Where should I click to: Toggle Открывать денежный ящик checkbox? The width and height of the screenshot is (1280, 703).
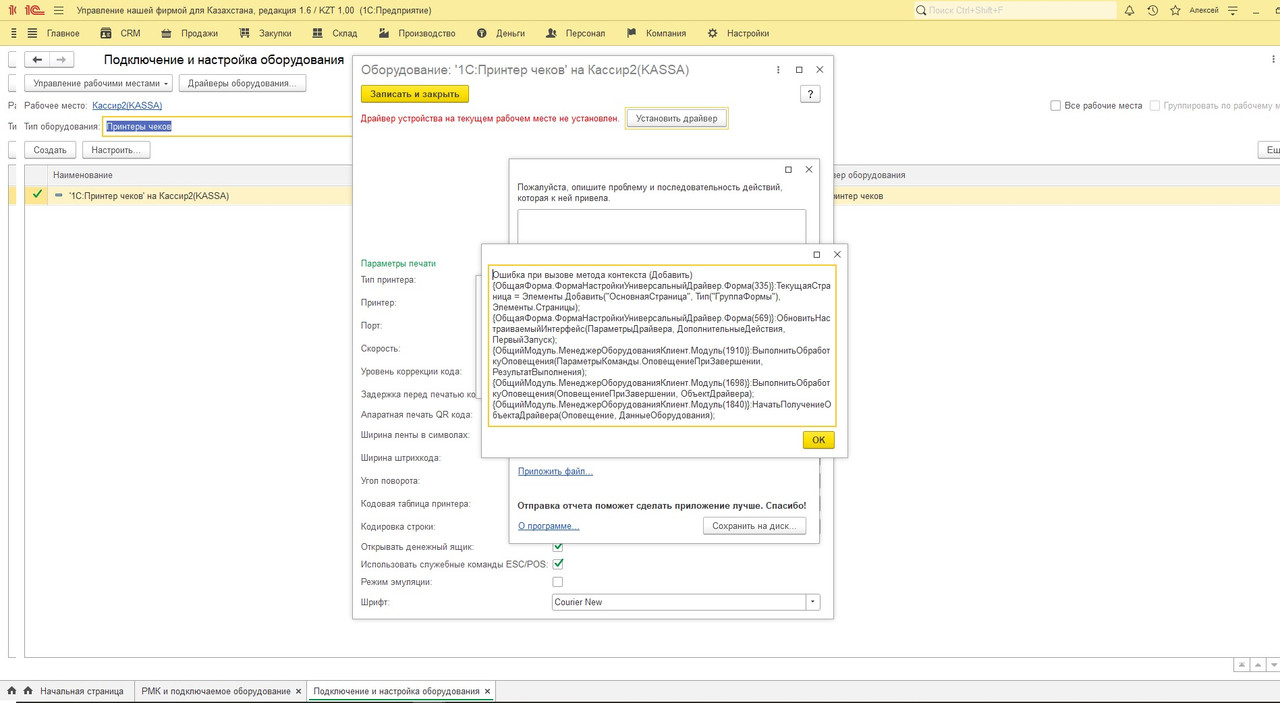pos(558,547)
